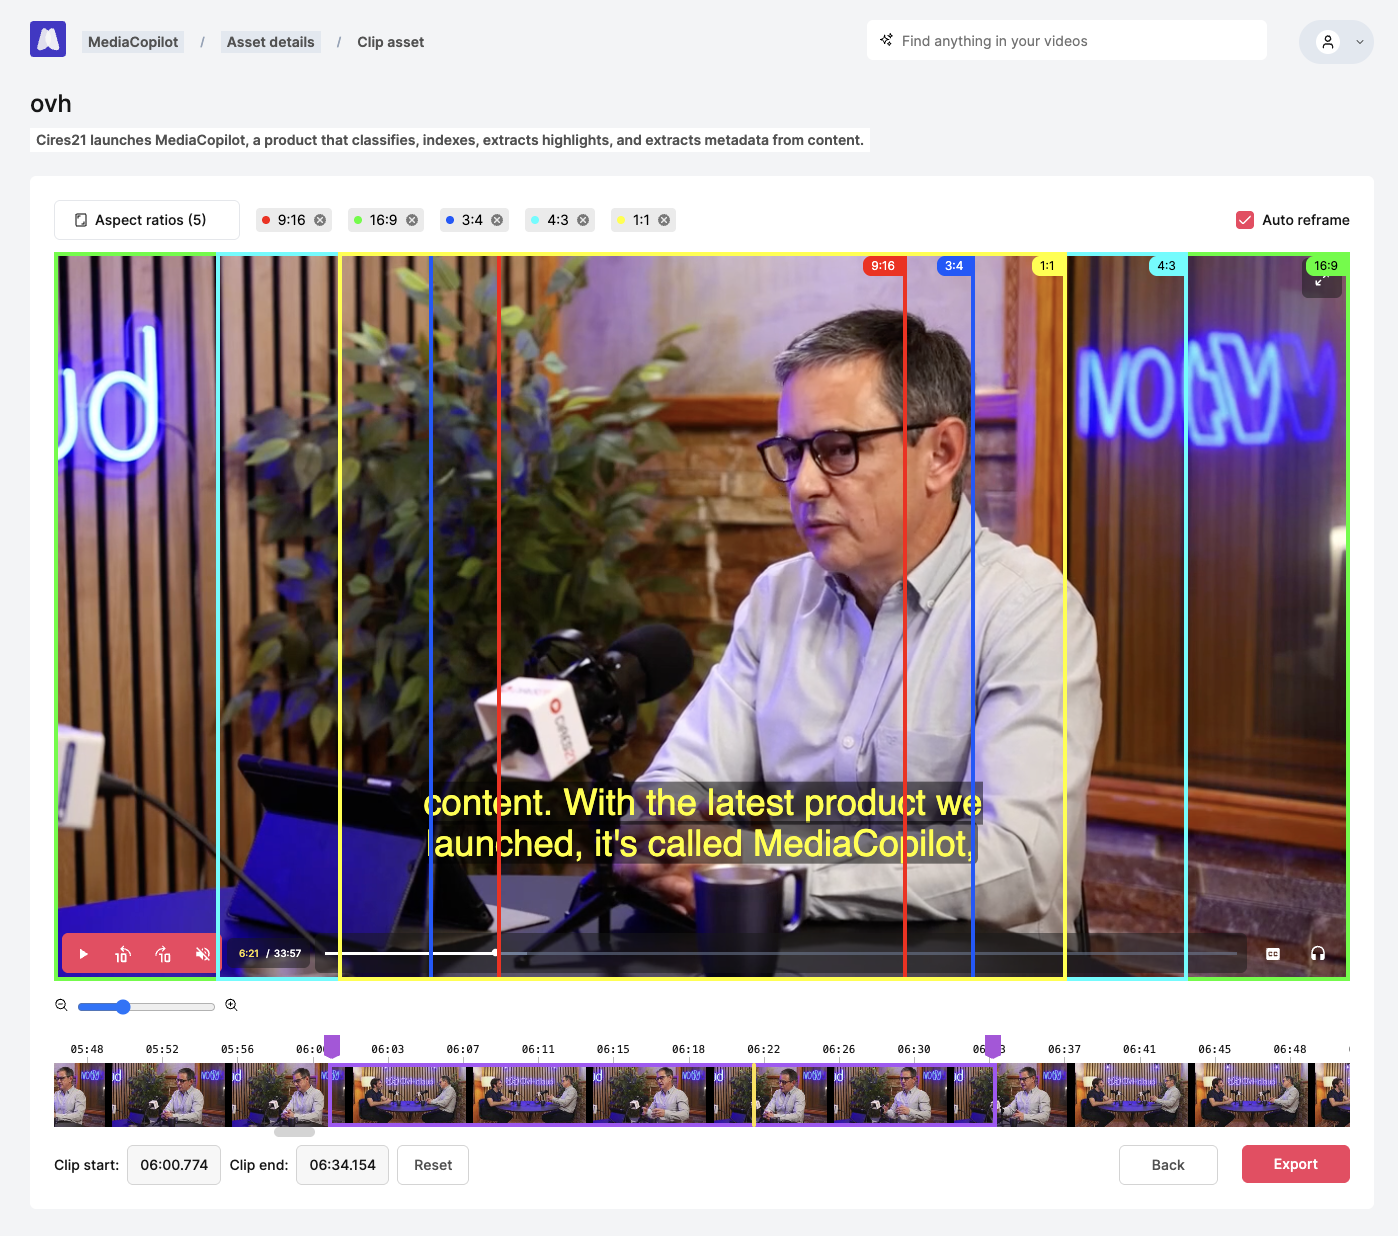Click the Clip start time field

(x=174, y=1165)
